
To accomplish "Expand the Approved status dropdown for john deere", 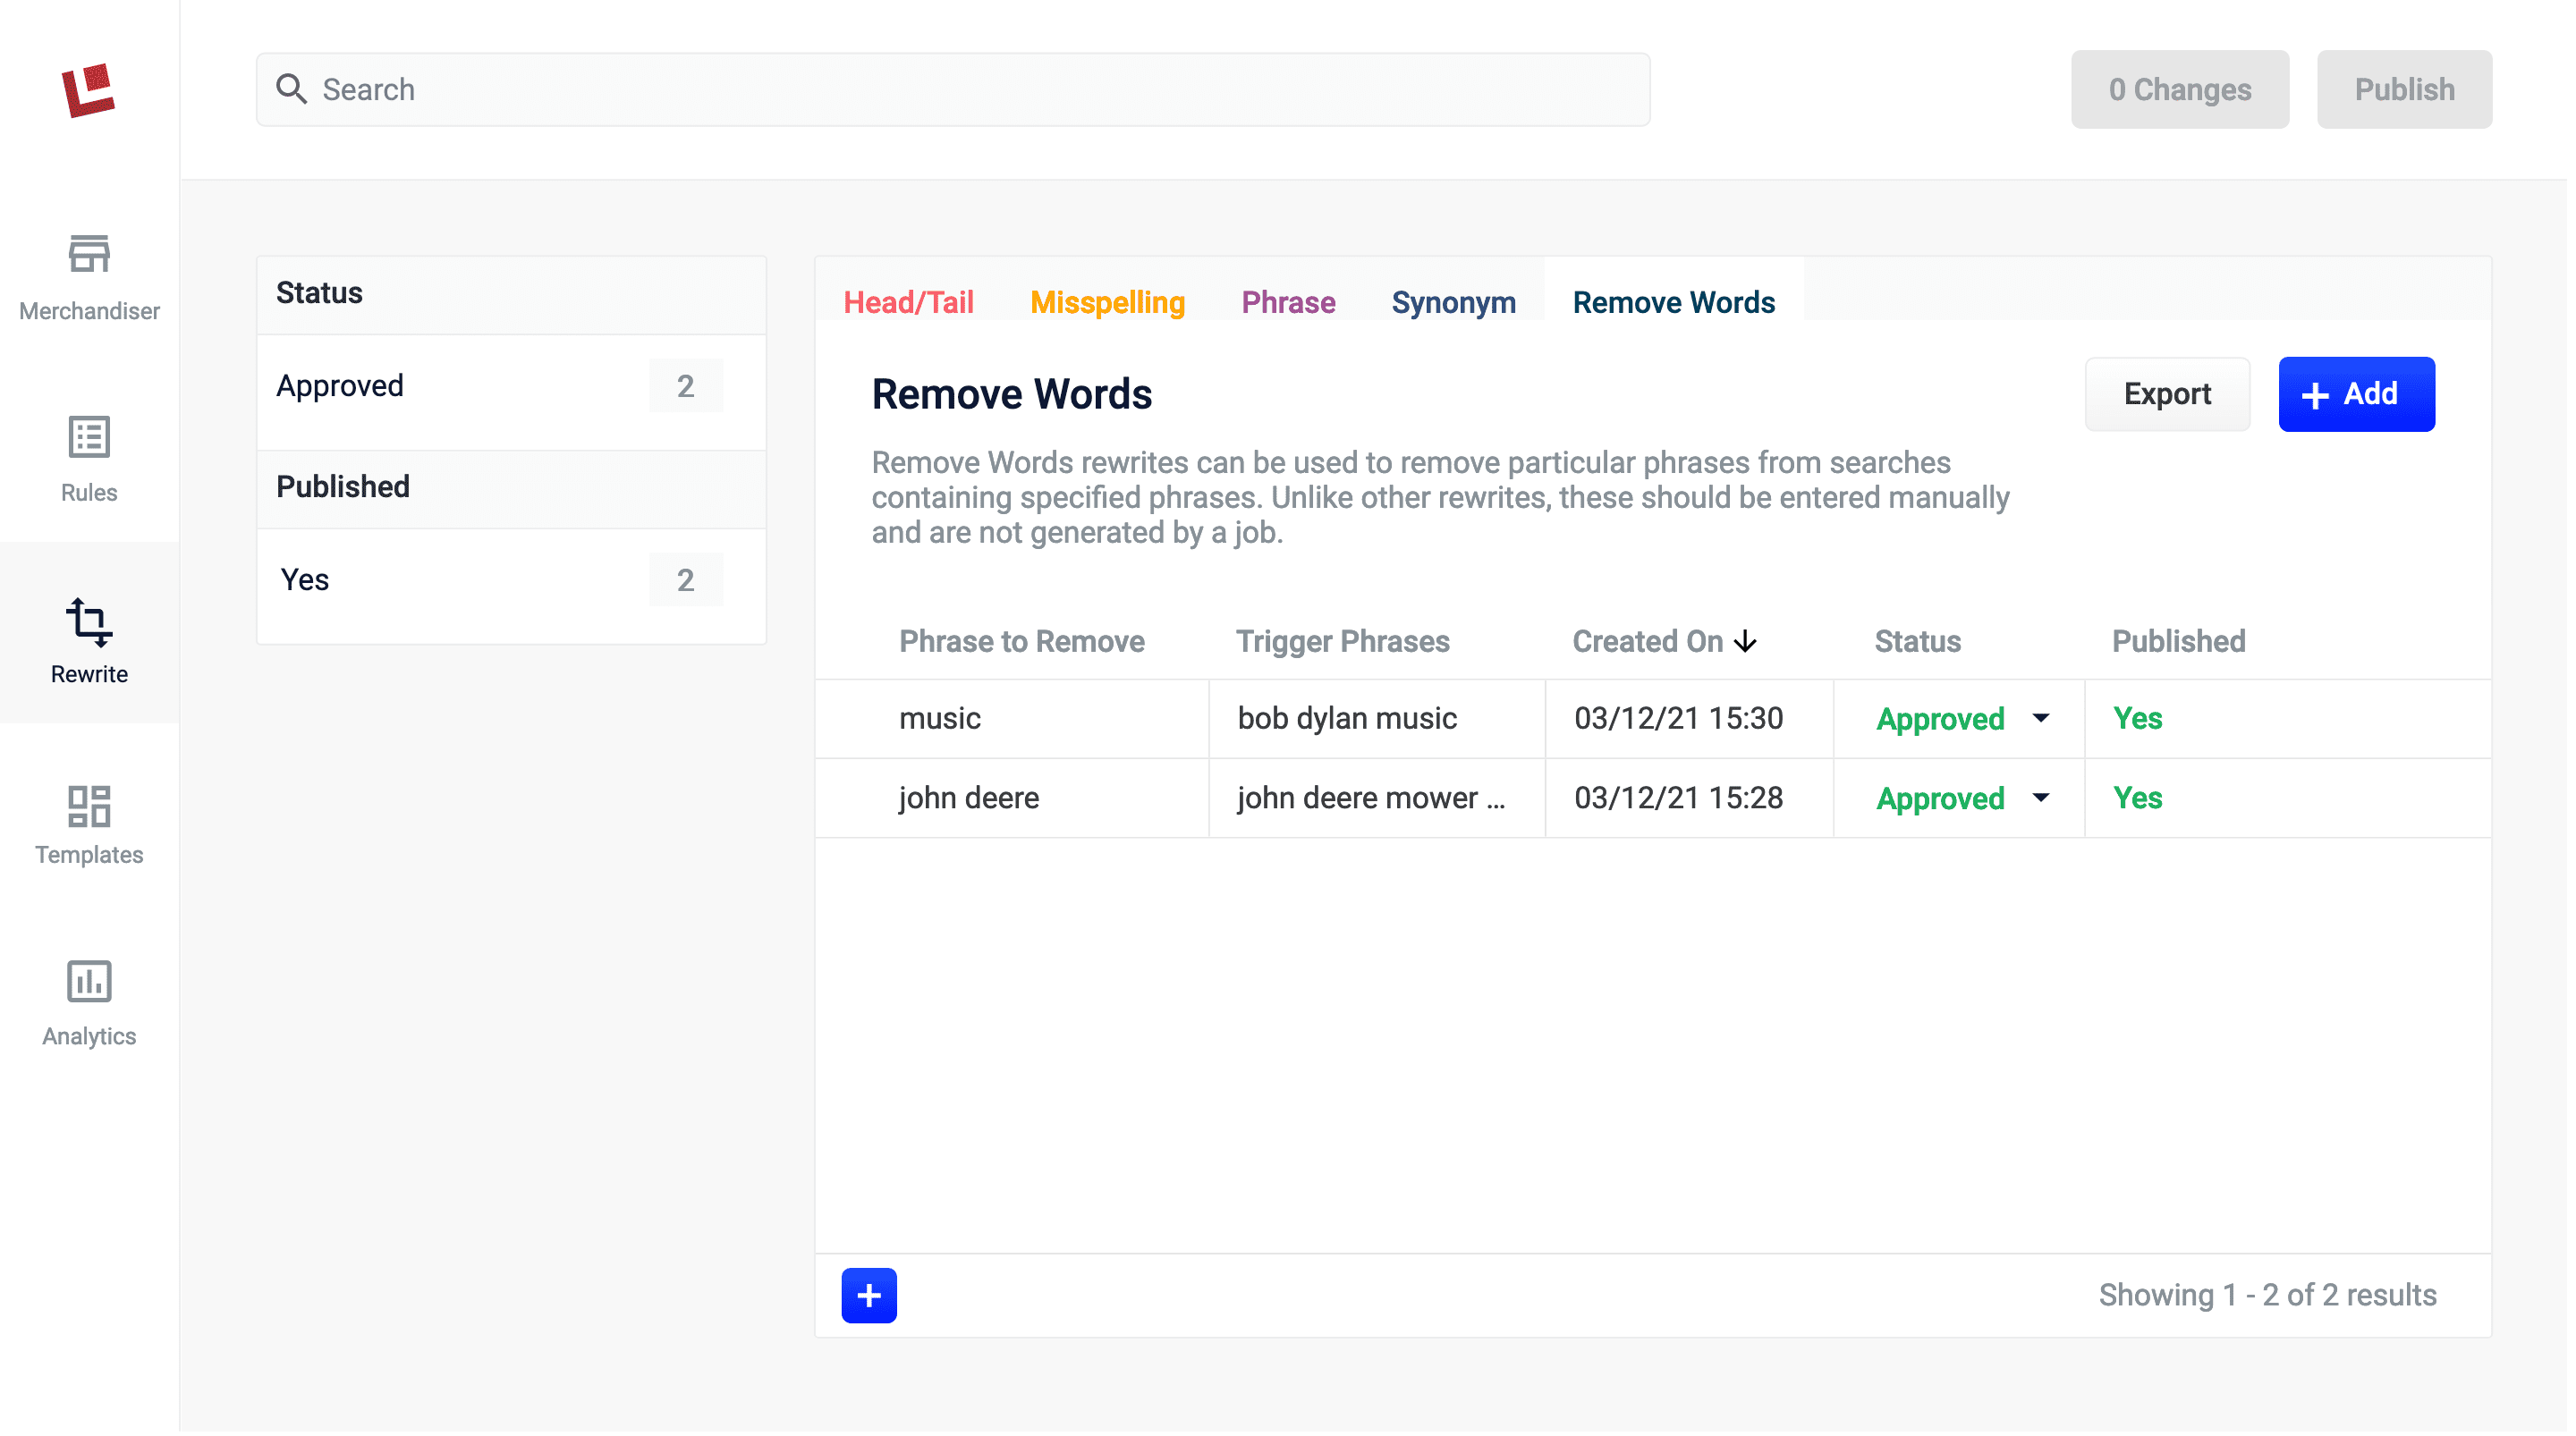I will [x=2044, y=798].
